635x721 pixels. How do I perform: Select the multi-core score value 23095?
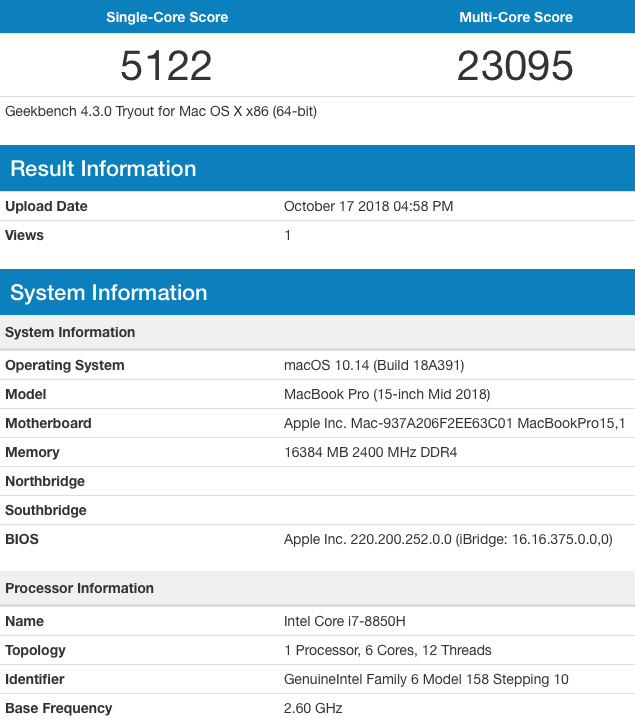click(x=515, y=66)
